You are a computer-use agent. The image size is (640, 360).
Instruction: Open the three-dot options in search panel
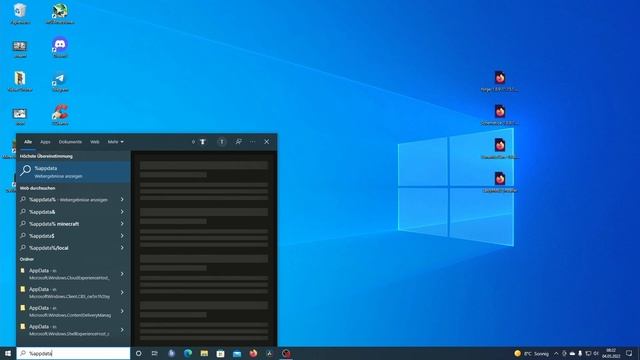[253, 142]
